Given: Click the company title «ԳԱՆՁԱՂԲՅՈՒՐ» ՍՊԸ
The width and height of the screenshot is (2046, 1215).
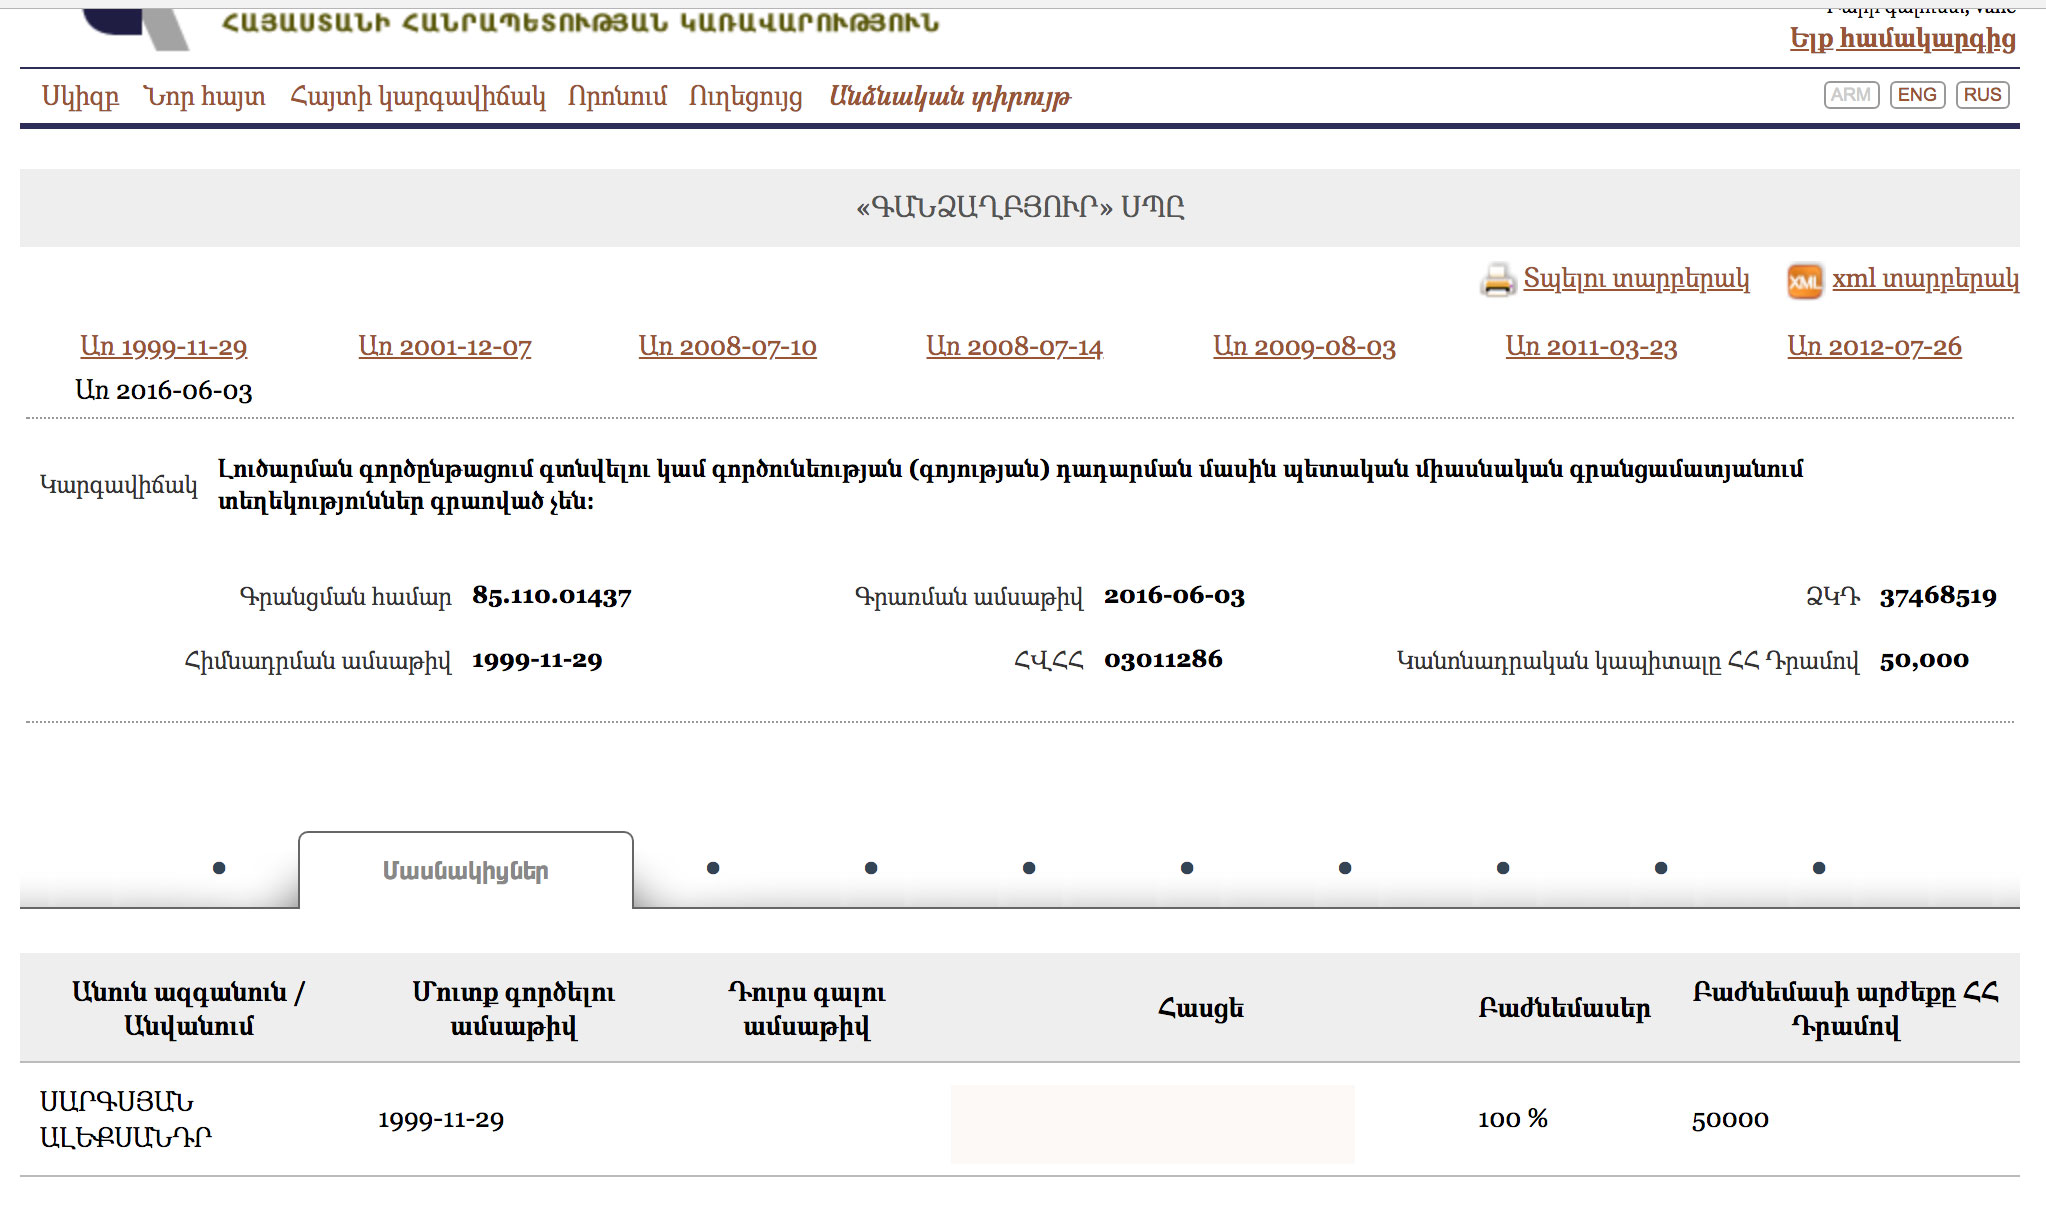Looking at the screenshot, I should [1020, 207].
